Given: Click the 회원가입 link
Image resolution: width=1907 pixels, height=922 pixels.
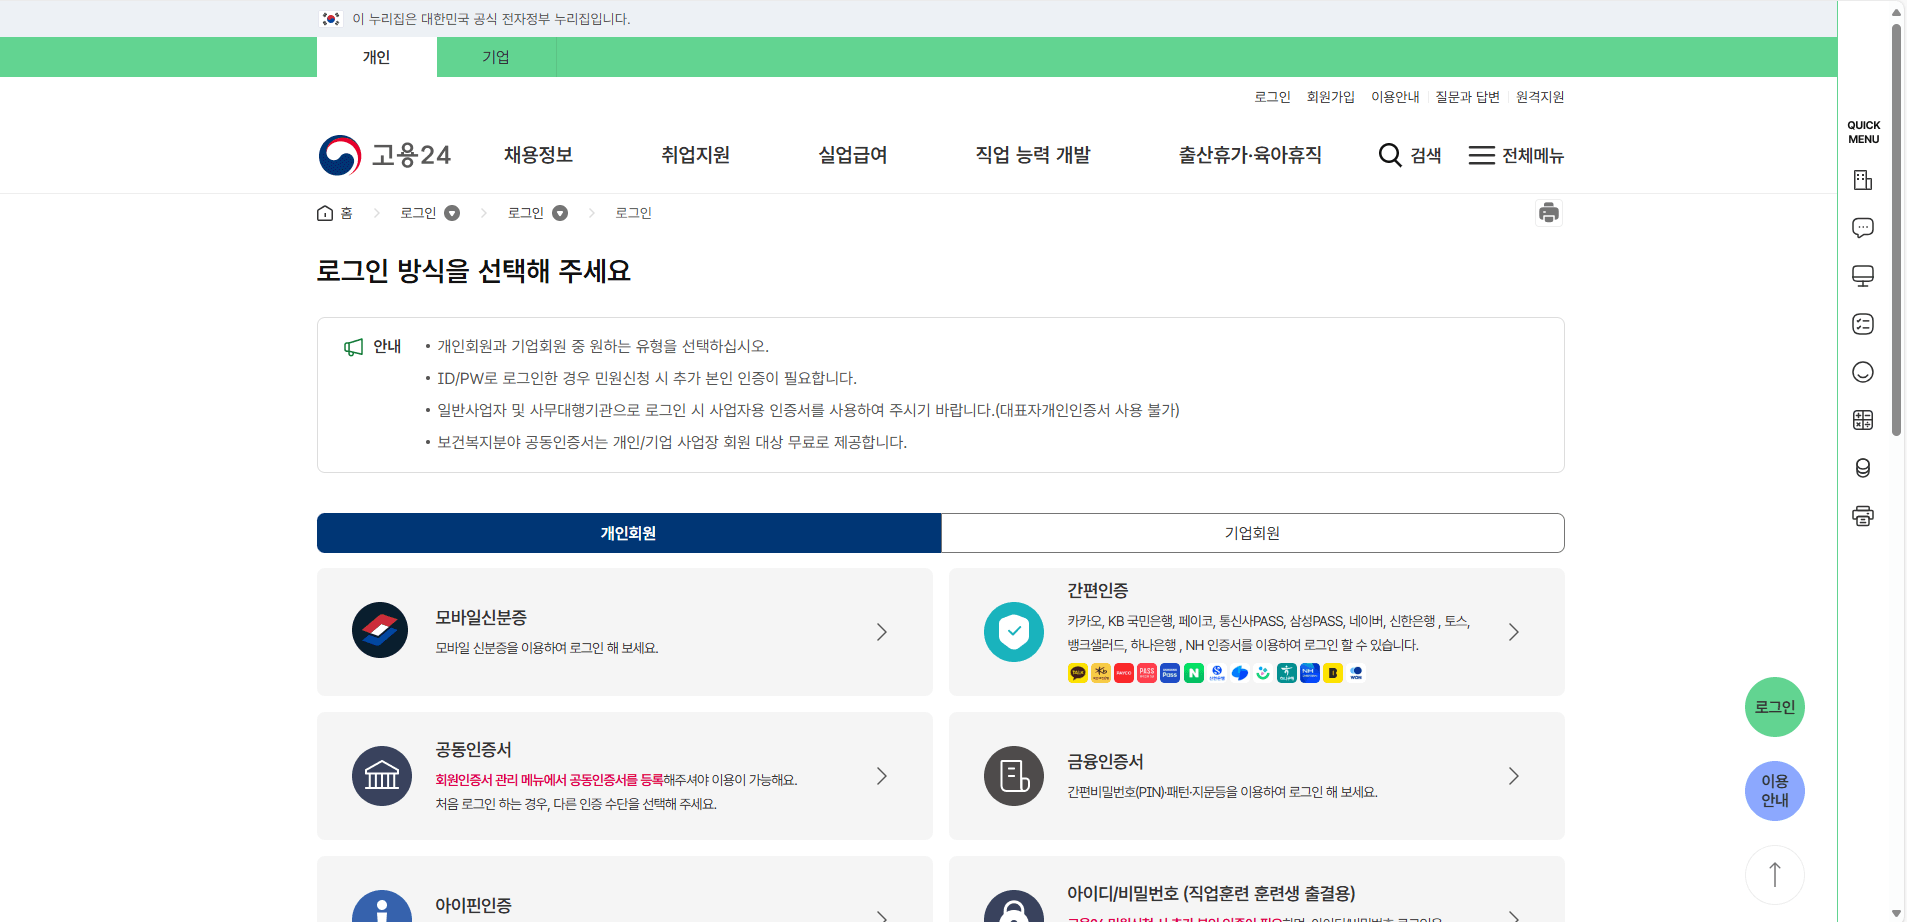Looking at the screenshot, I should tap(1332, 96).
